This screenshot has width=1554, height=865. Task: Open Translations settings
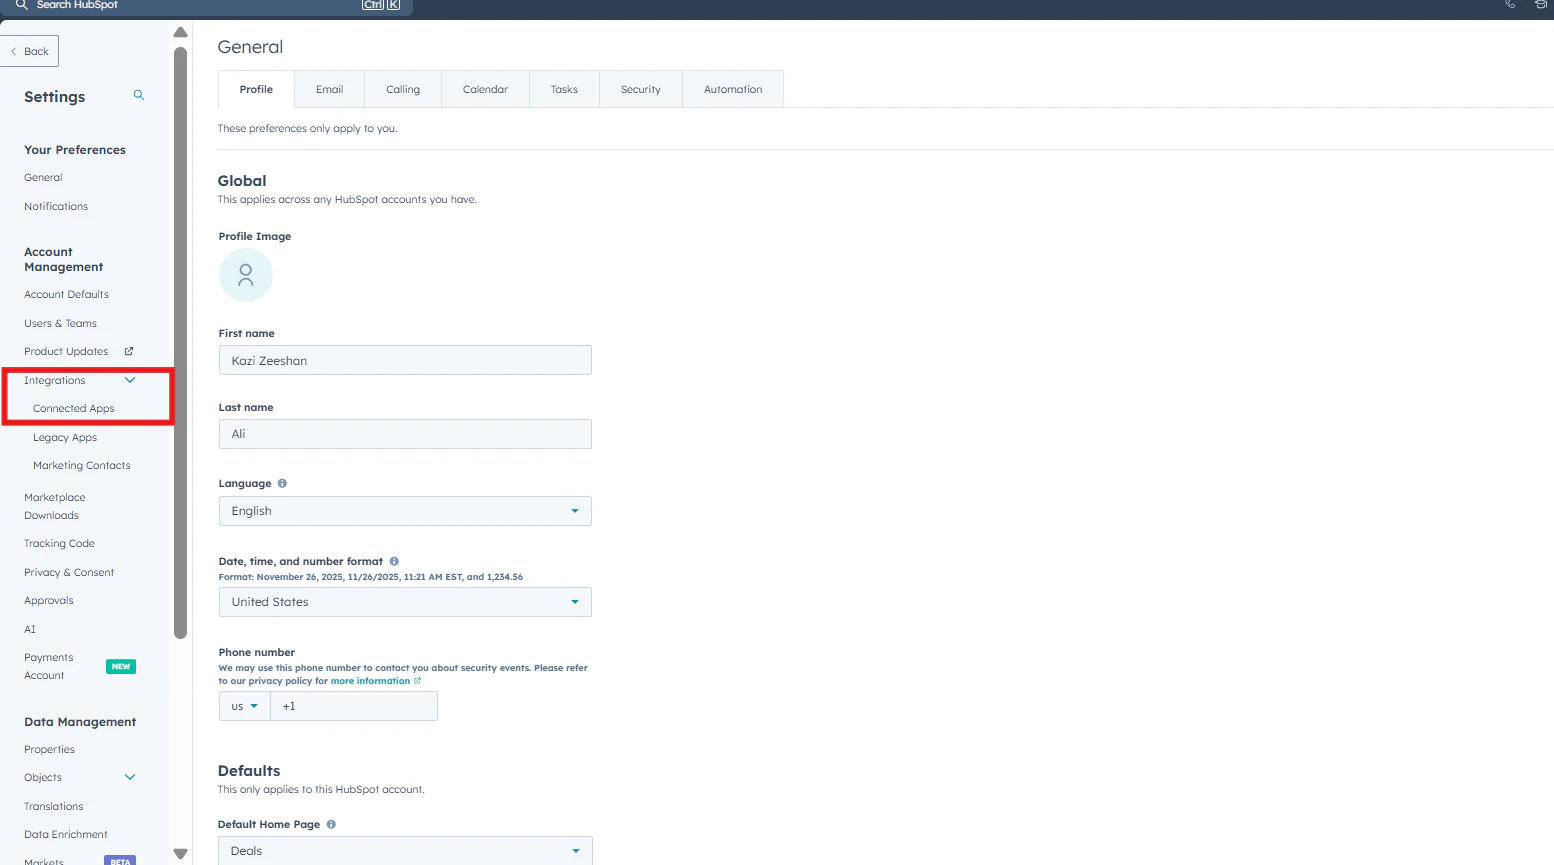pos(54,806)
